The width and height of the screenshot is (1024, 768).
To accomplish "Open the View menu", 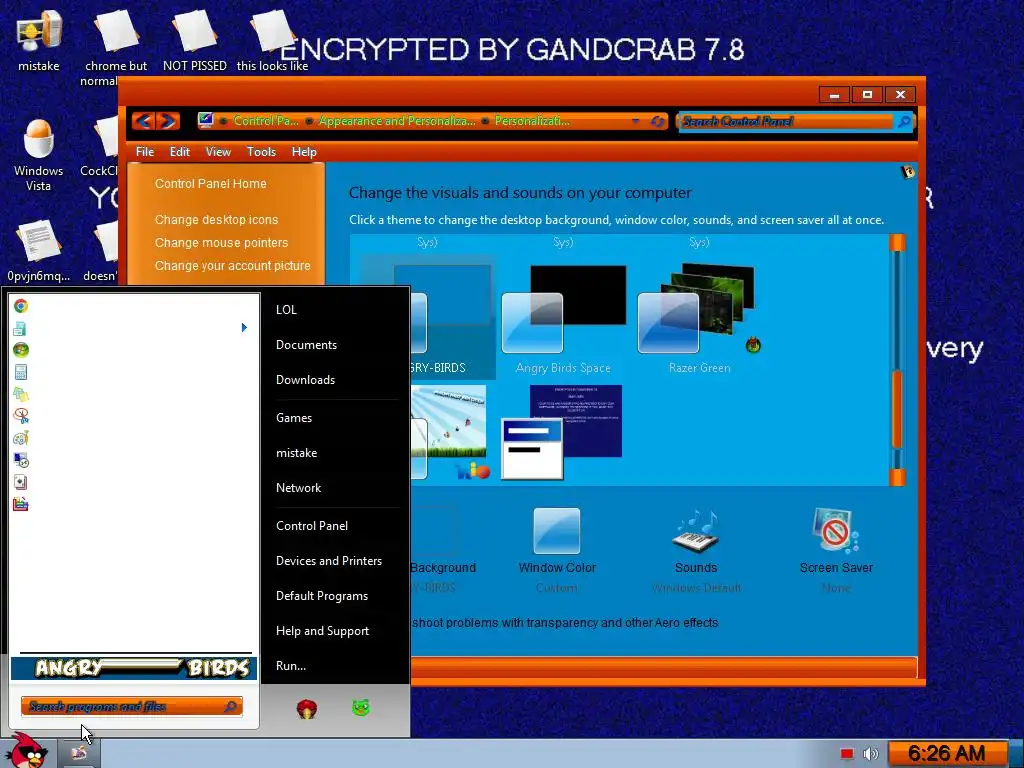I will (218, 152).
